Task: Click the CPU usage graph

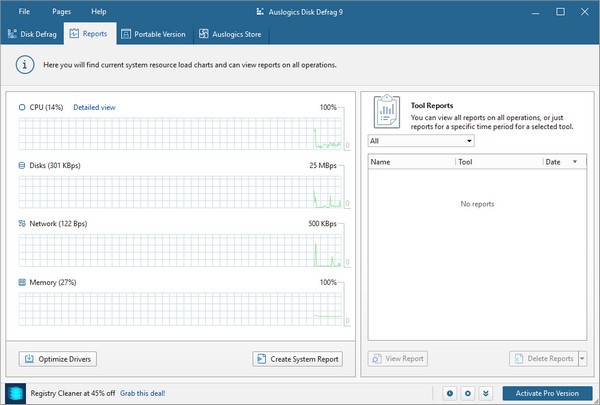Action: click(x=180, y=133)
